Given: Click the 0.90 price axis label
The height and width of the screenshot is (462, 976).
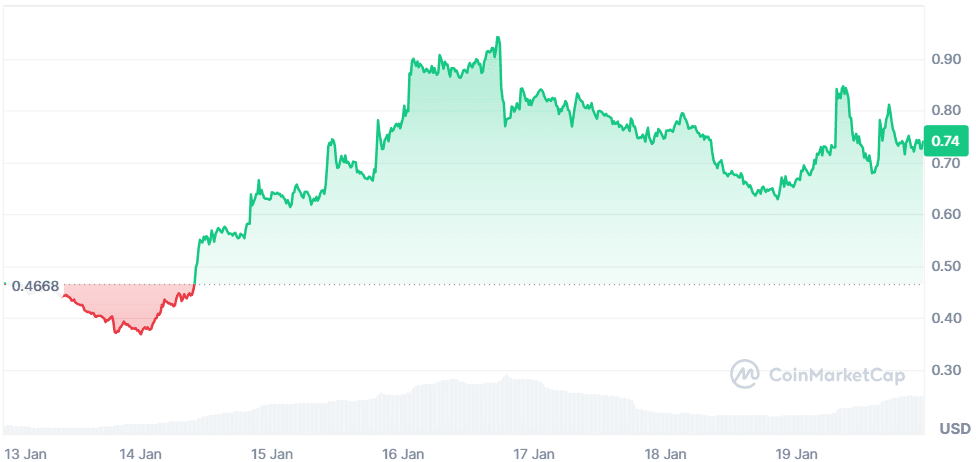Looking at the screenshot, I should coord(945,59).
